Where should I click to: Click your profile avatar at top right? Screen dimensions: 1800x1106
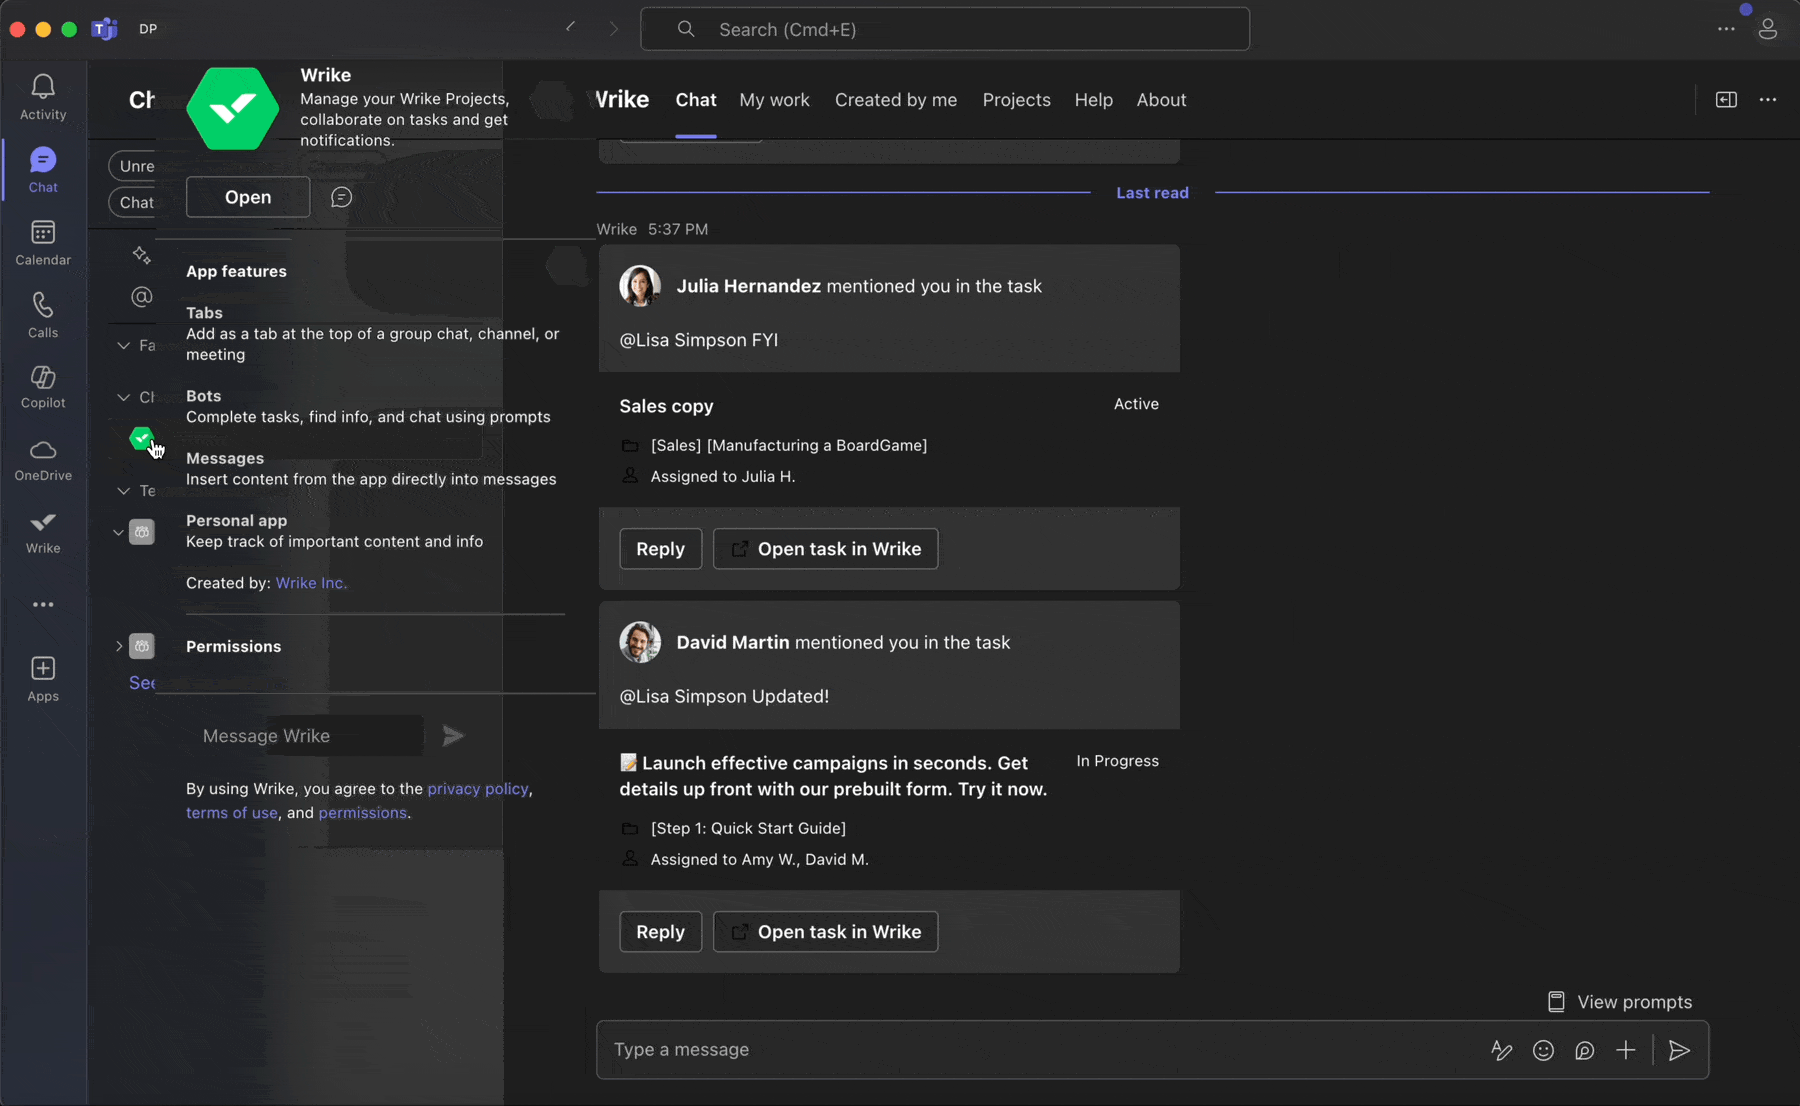coord(1768,29)
